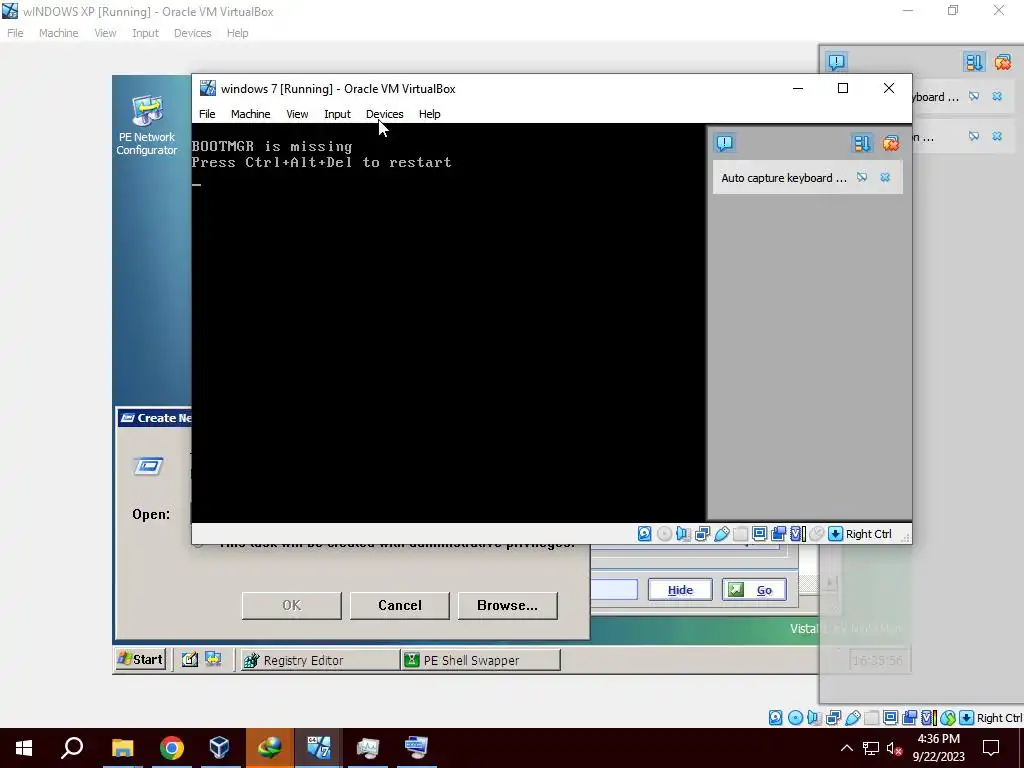Dismiss keyboard notification in wINDOWS XP panel
The width and height of the screenshot is (1024, 768).
click(x=997, y=97)
